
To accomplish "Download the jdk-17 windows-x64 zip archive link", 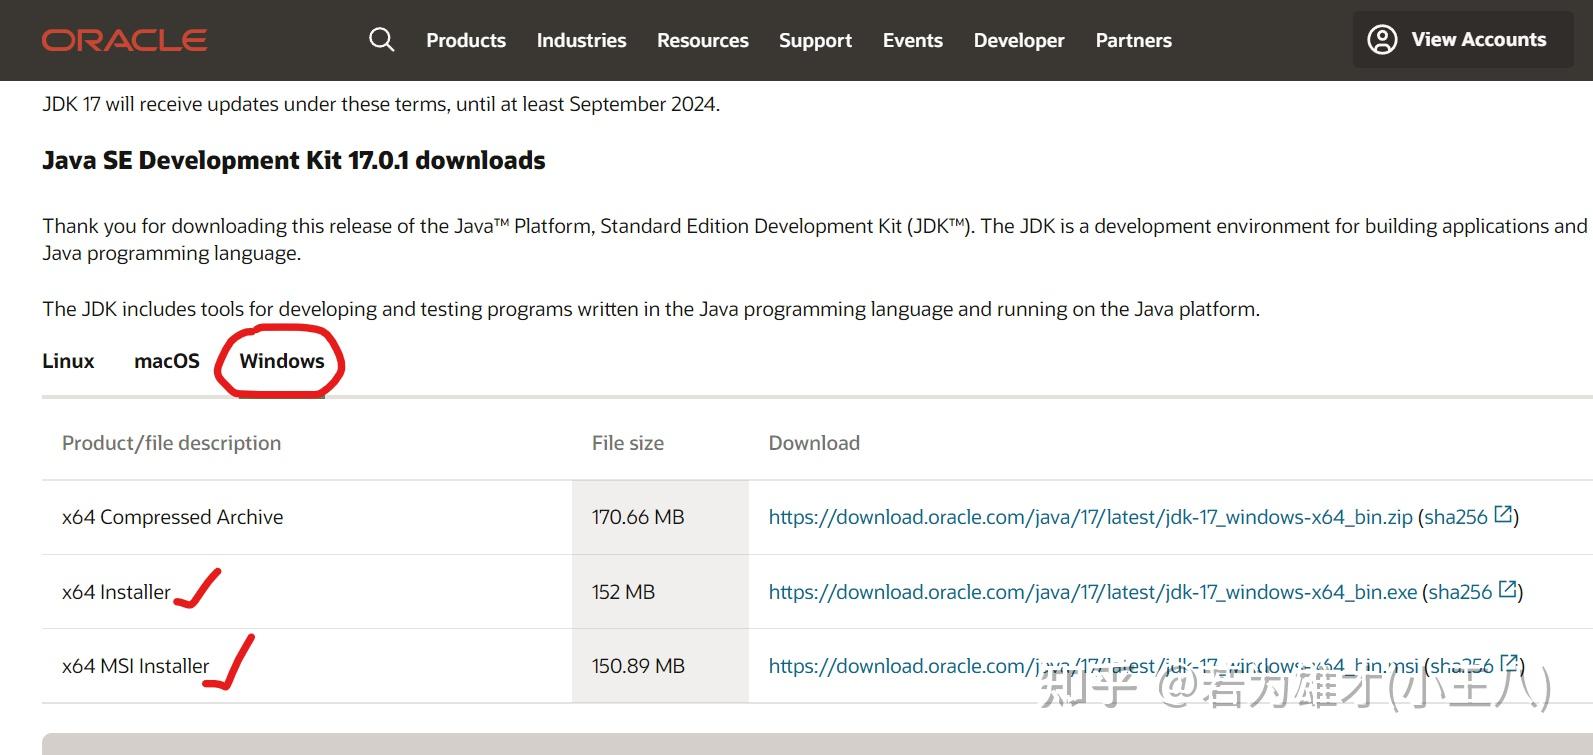I will 1090,517.
